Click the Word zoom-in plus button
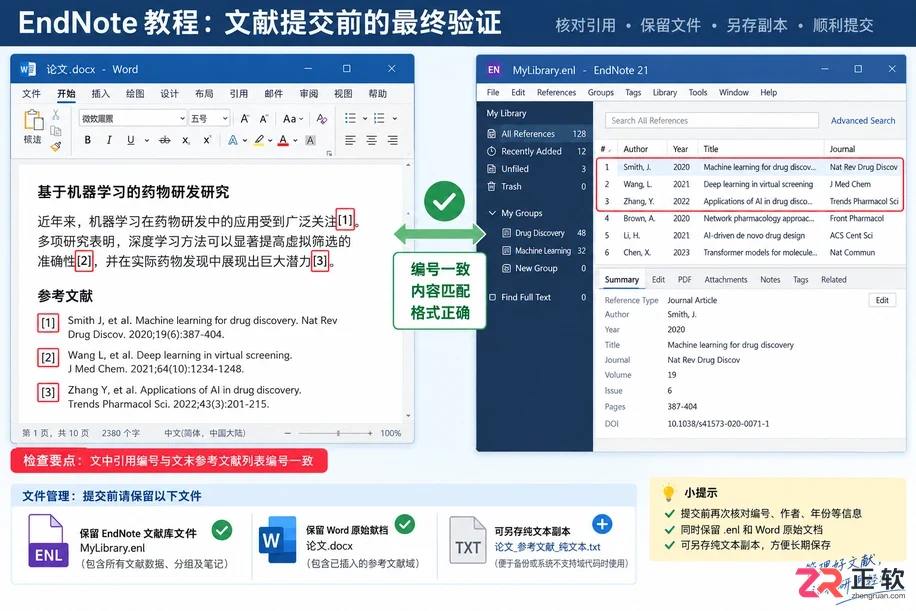The image size is (916, 611). [370, 433]
